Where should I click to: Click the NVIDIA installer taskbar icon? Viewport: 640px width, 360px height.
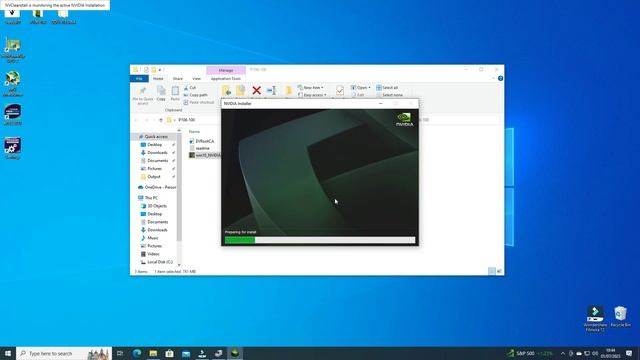point(235,353)
